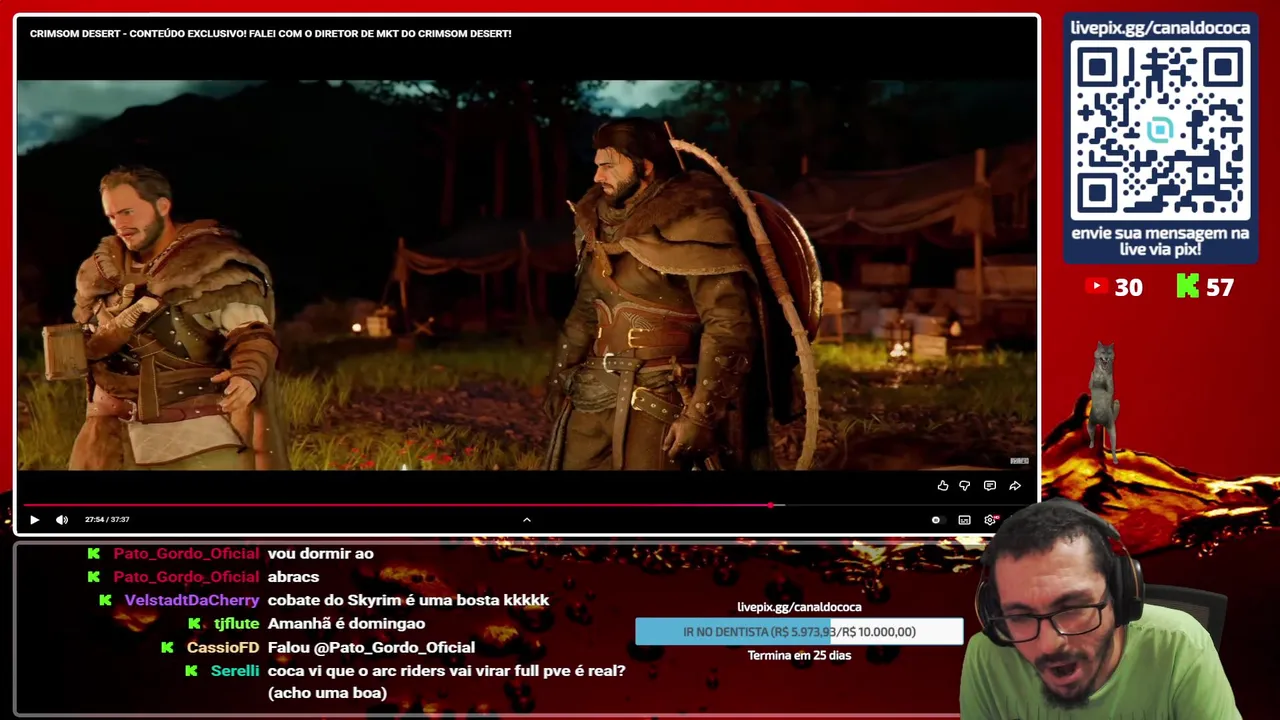Mute the video with the speaker icon
The width and height of the screenshot is (1280, 720).
(x=62, y=520)
